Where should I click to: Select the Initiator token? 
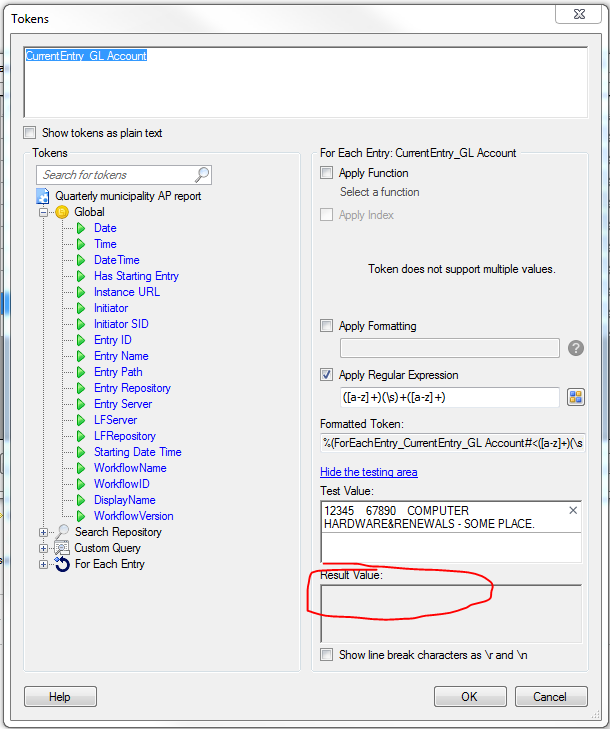[x=111, y=308]
